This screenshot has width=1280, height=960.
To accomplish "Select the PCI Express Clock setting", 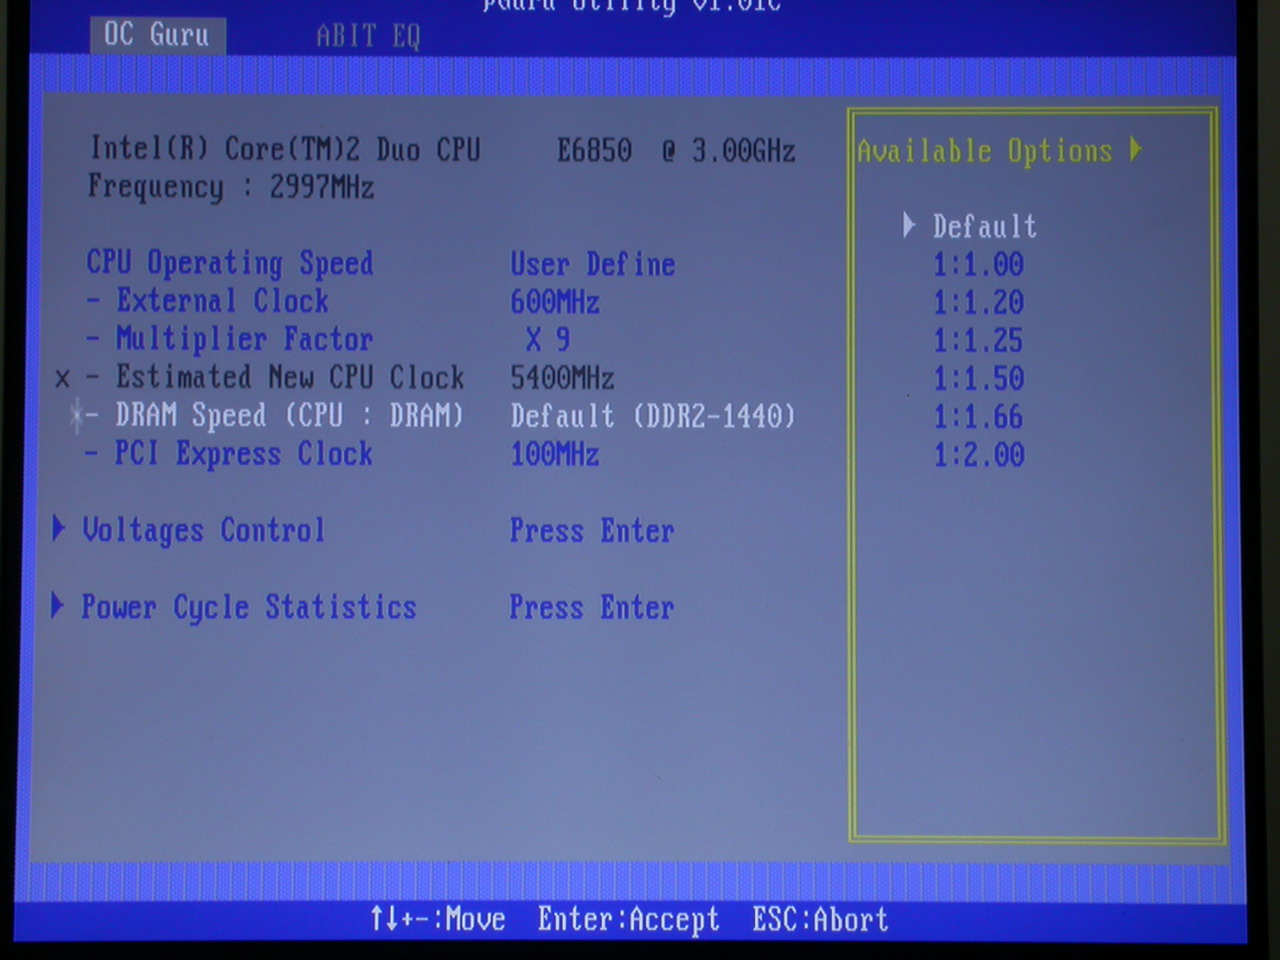I will [244, 454].
